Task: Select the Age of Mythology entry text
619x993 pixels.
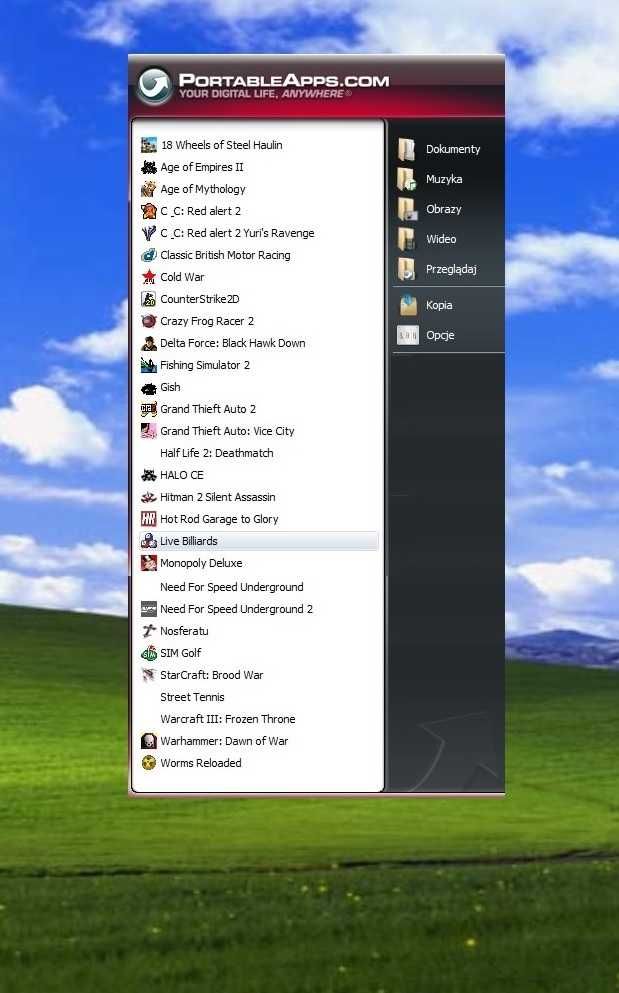Action: tap(203, 189)
